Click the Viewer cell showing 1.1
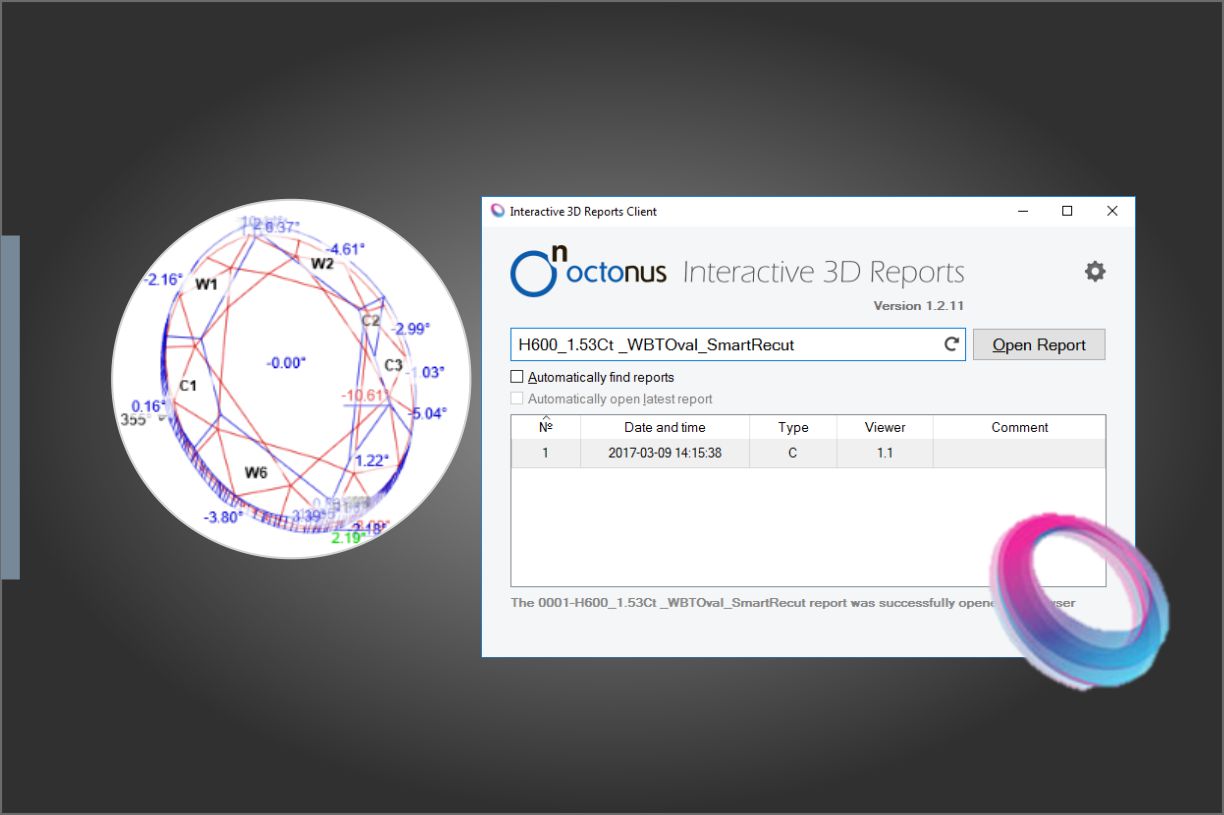This screenshot has width=1224, height=815. click(x=885, y=453)
